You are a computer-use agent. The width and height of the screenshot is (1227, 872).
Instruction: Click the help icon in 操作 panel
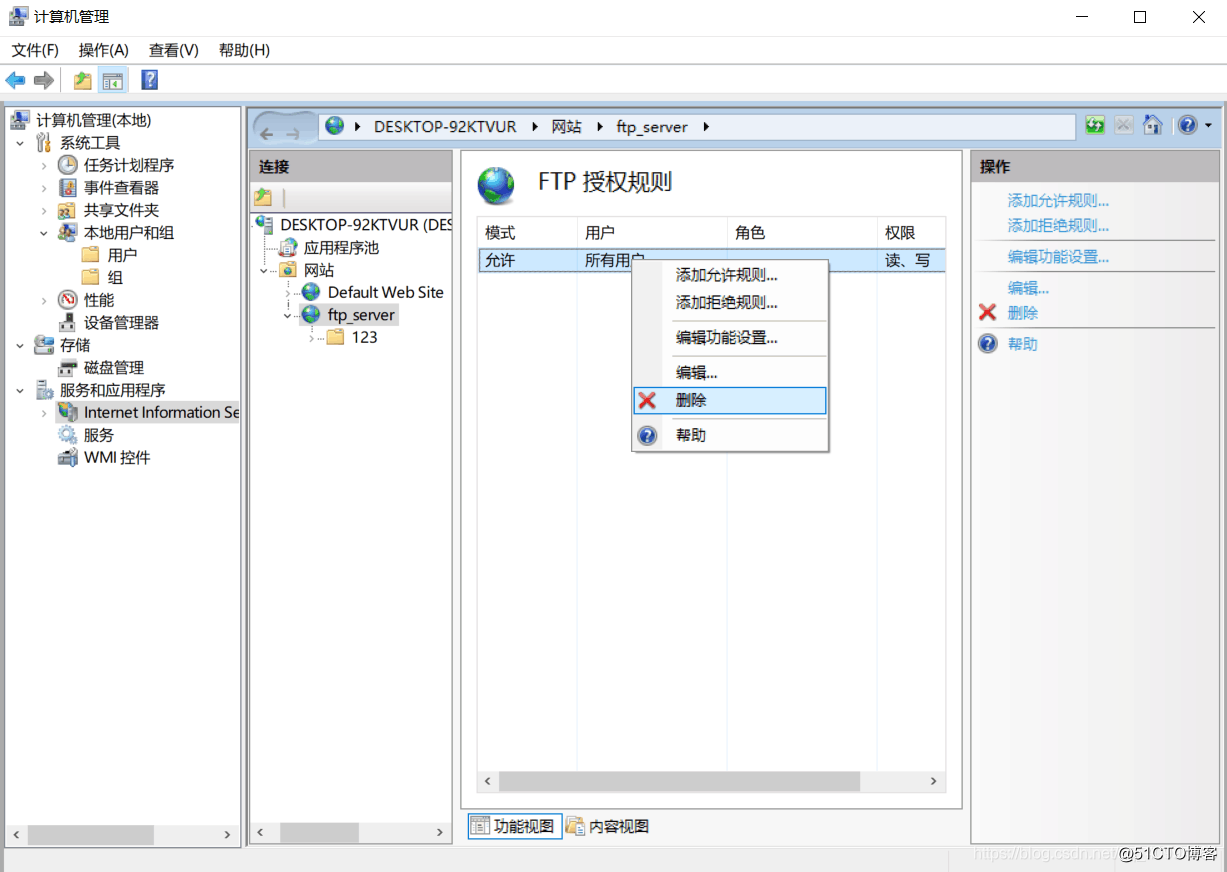[x=988, y=344]
